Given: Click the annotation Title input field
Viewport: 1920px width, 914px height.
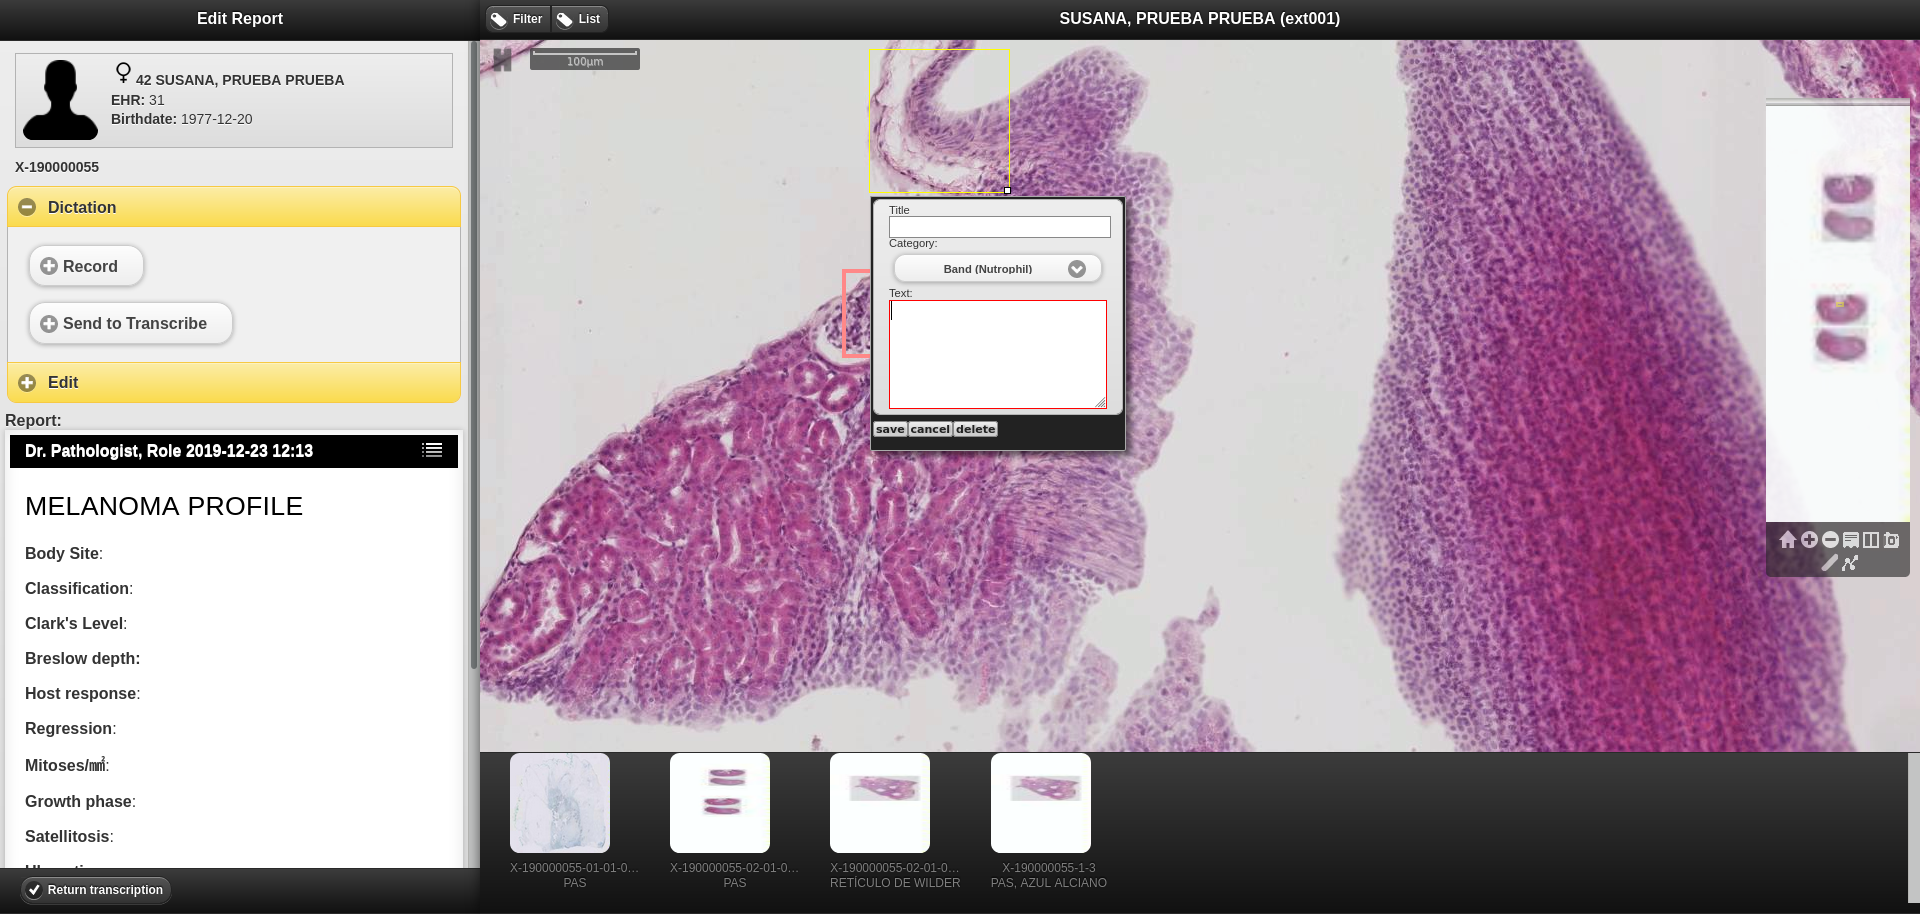Looking at the screenshot, I should (999, 227).
